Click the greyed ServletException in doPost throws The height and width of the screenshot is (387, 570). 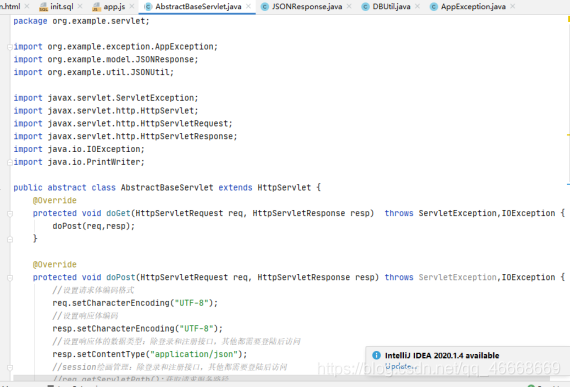(x=457, y=277)
